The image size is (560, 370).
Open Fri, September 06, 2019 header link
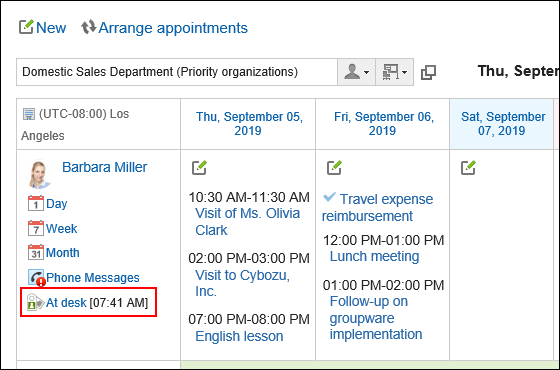(x=384, y=124)
